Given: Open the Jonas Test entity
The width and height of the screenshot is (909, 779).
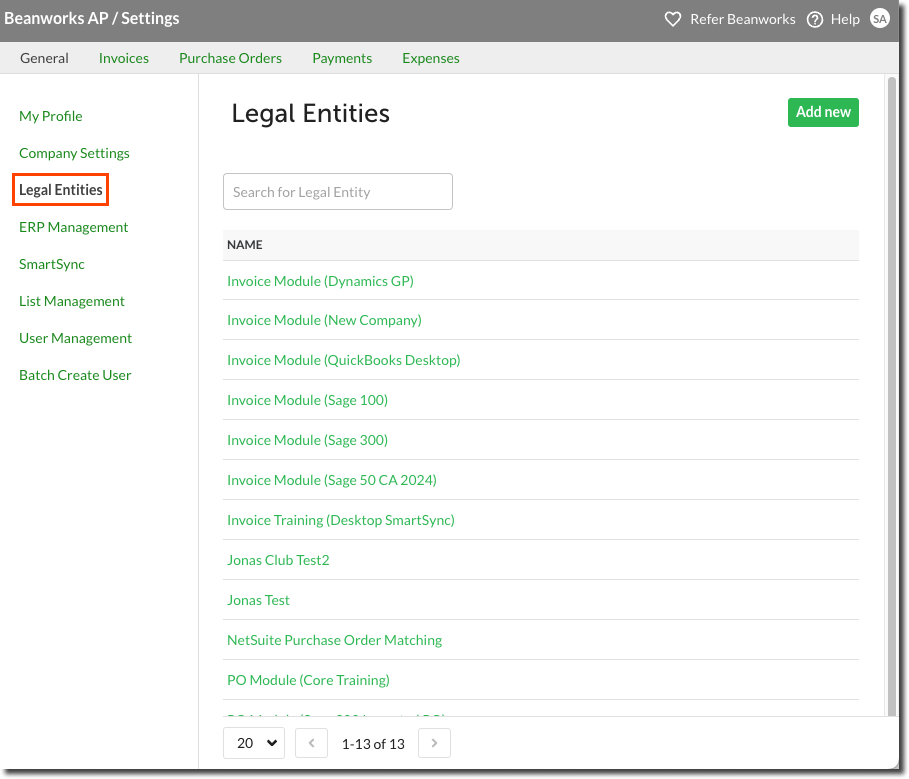Looking at the screenshot, I should (x=258, y=600).
